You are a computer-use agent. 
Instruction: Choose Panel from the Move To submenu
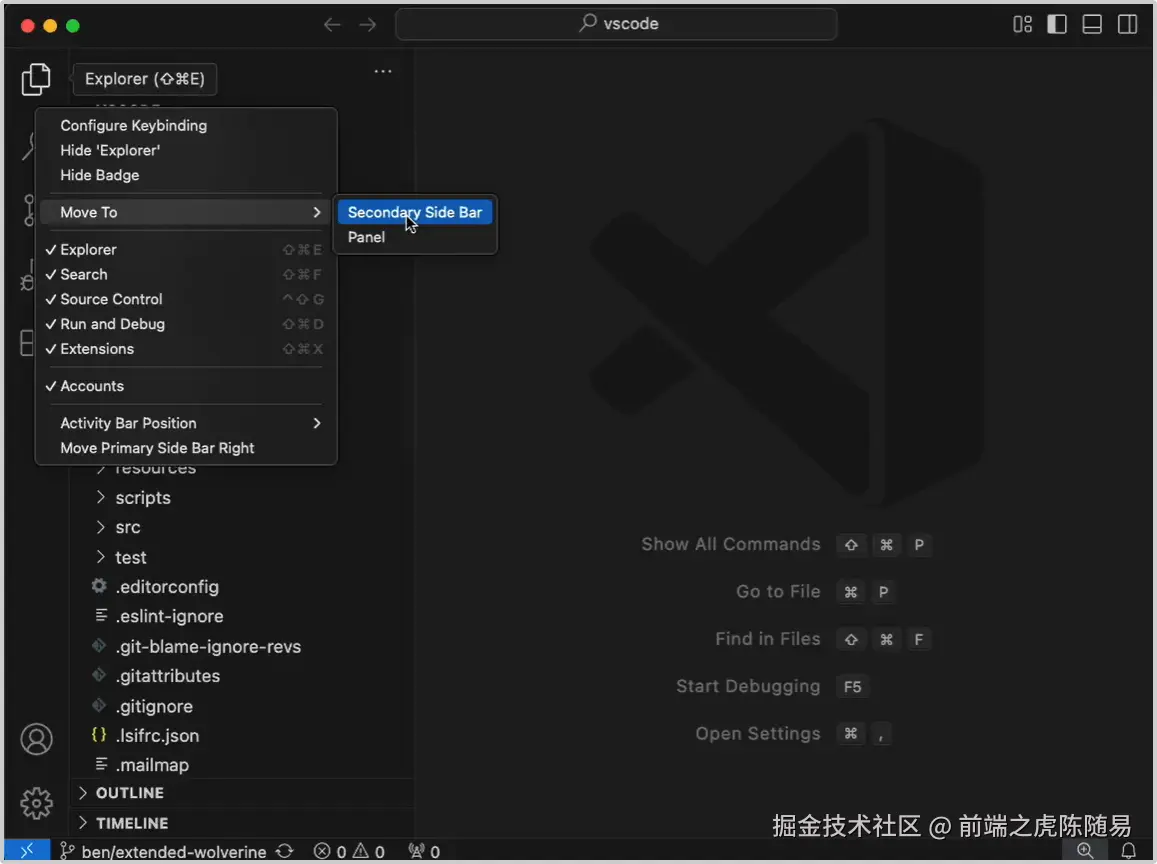pos(366,237)
